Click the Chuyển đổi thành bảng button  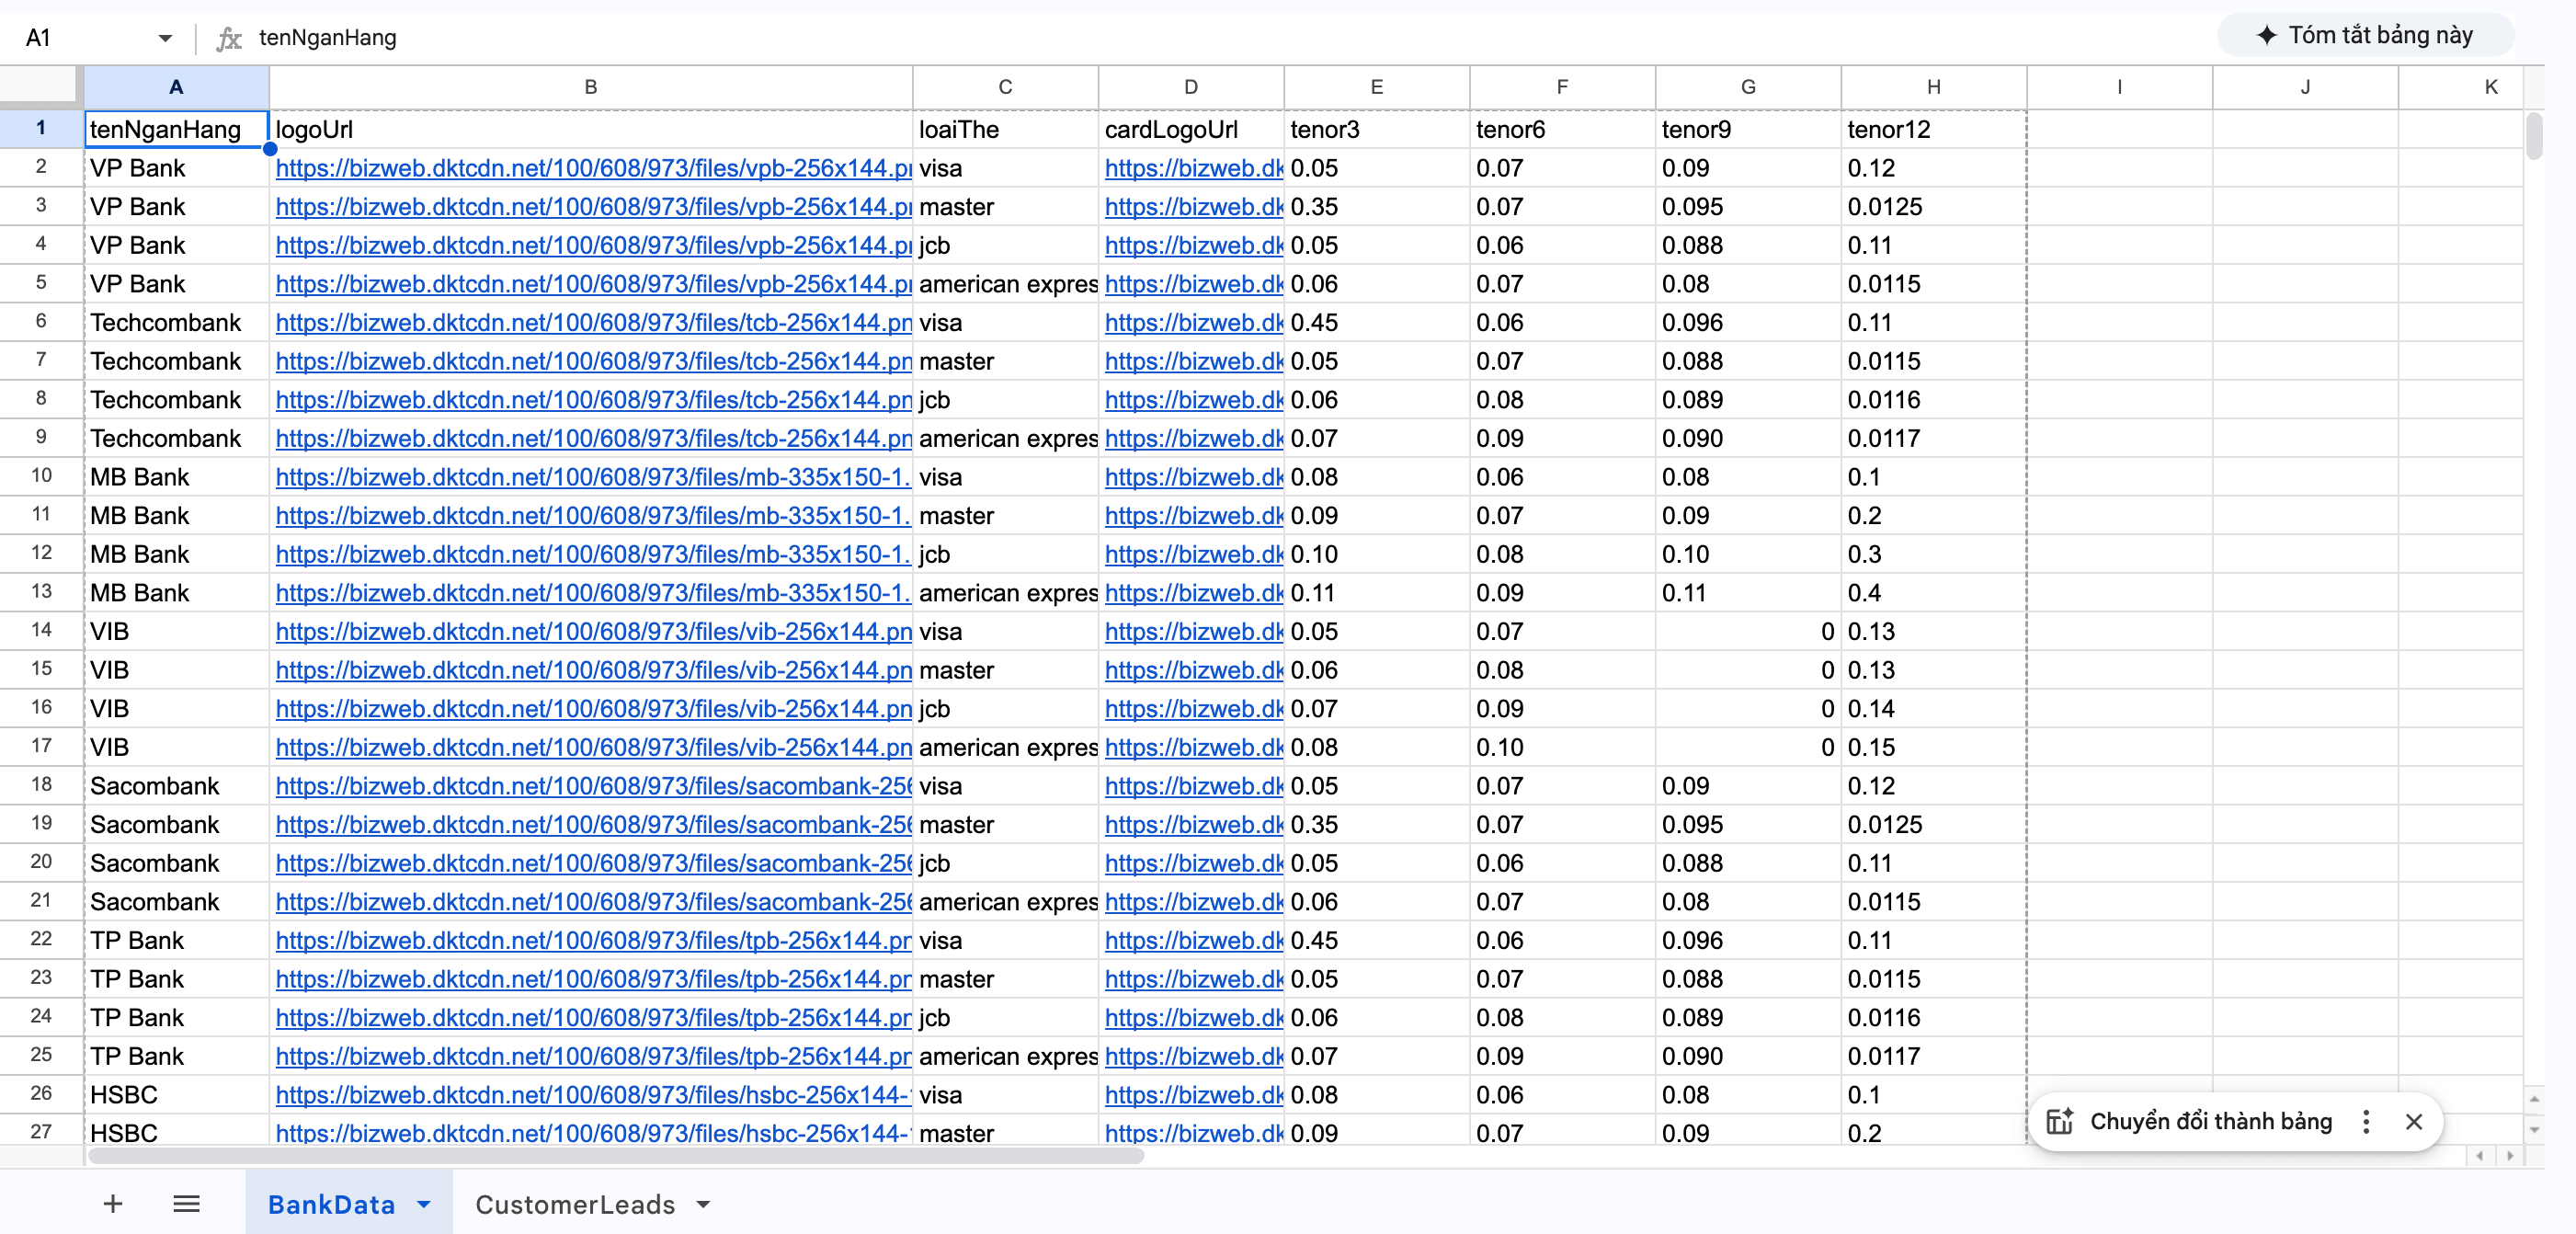(2210, 1121)
